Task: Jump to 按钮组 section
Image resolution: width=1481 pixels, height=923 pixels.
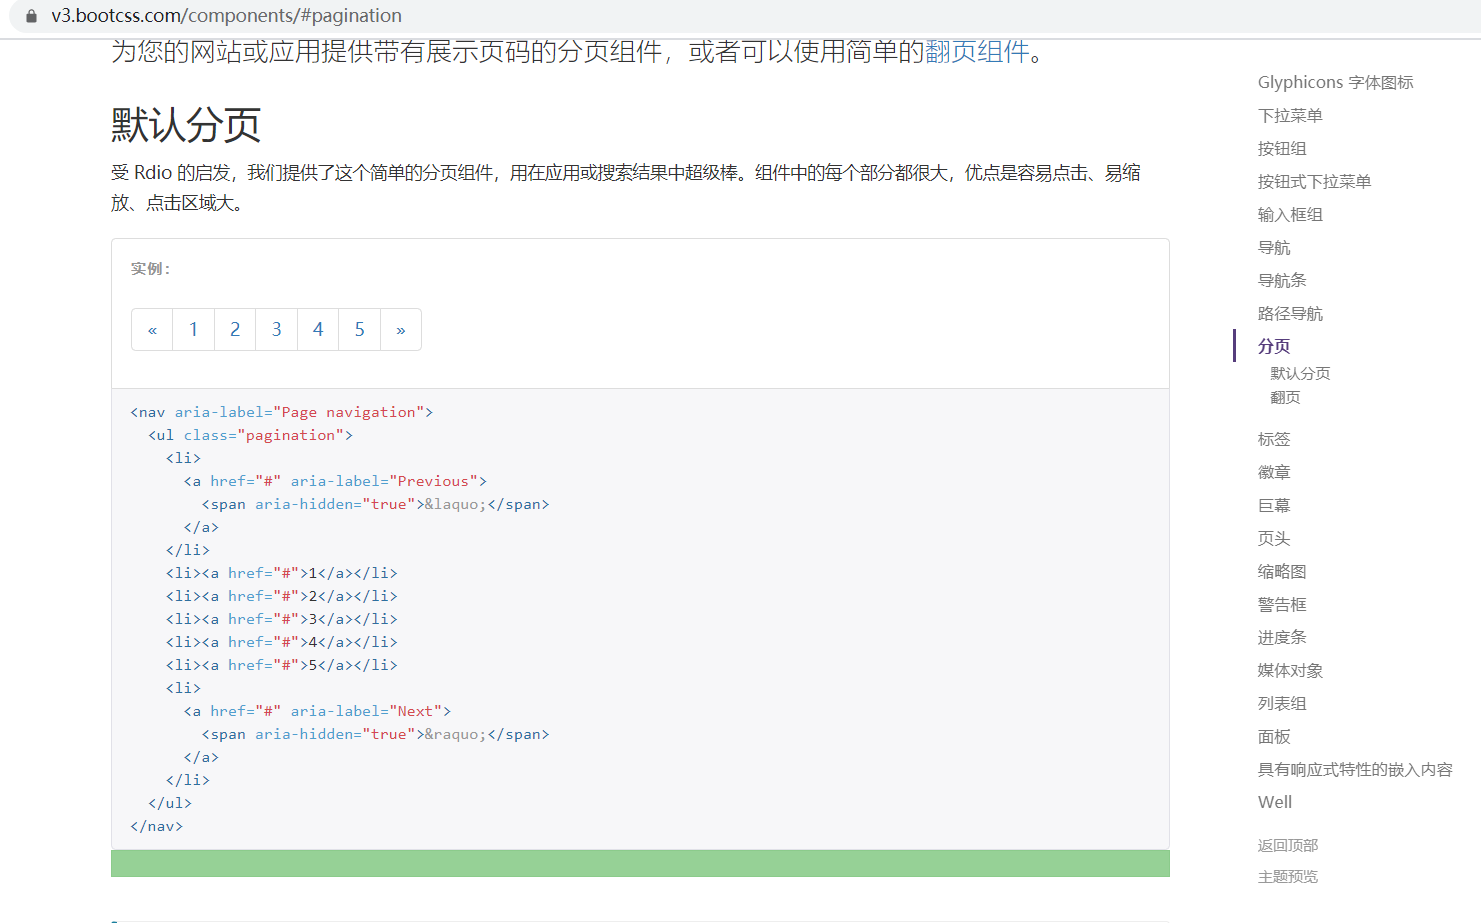Action: click(1282, 148)
